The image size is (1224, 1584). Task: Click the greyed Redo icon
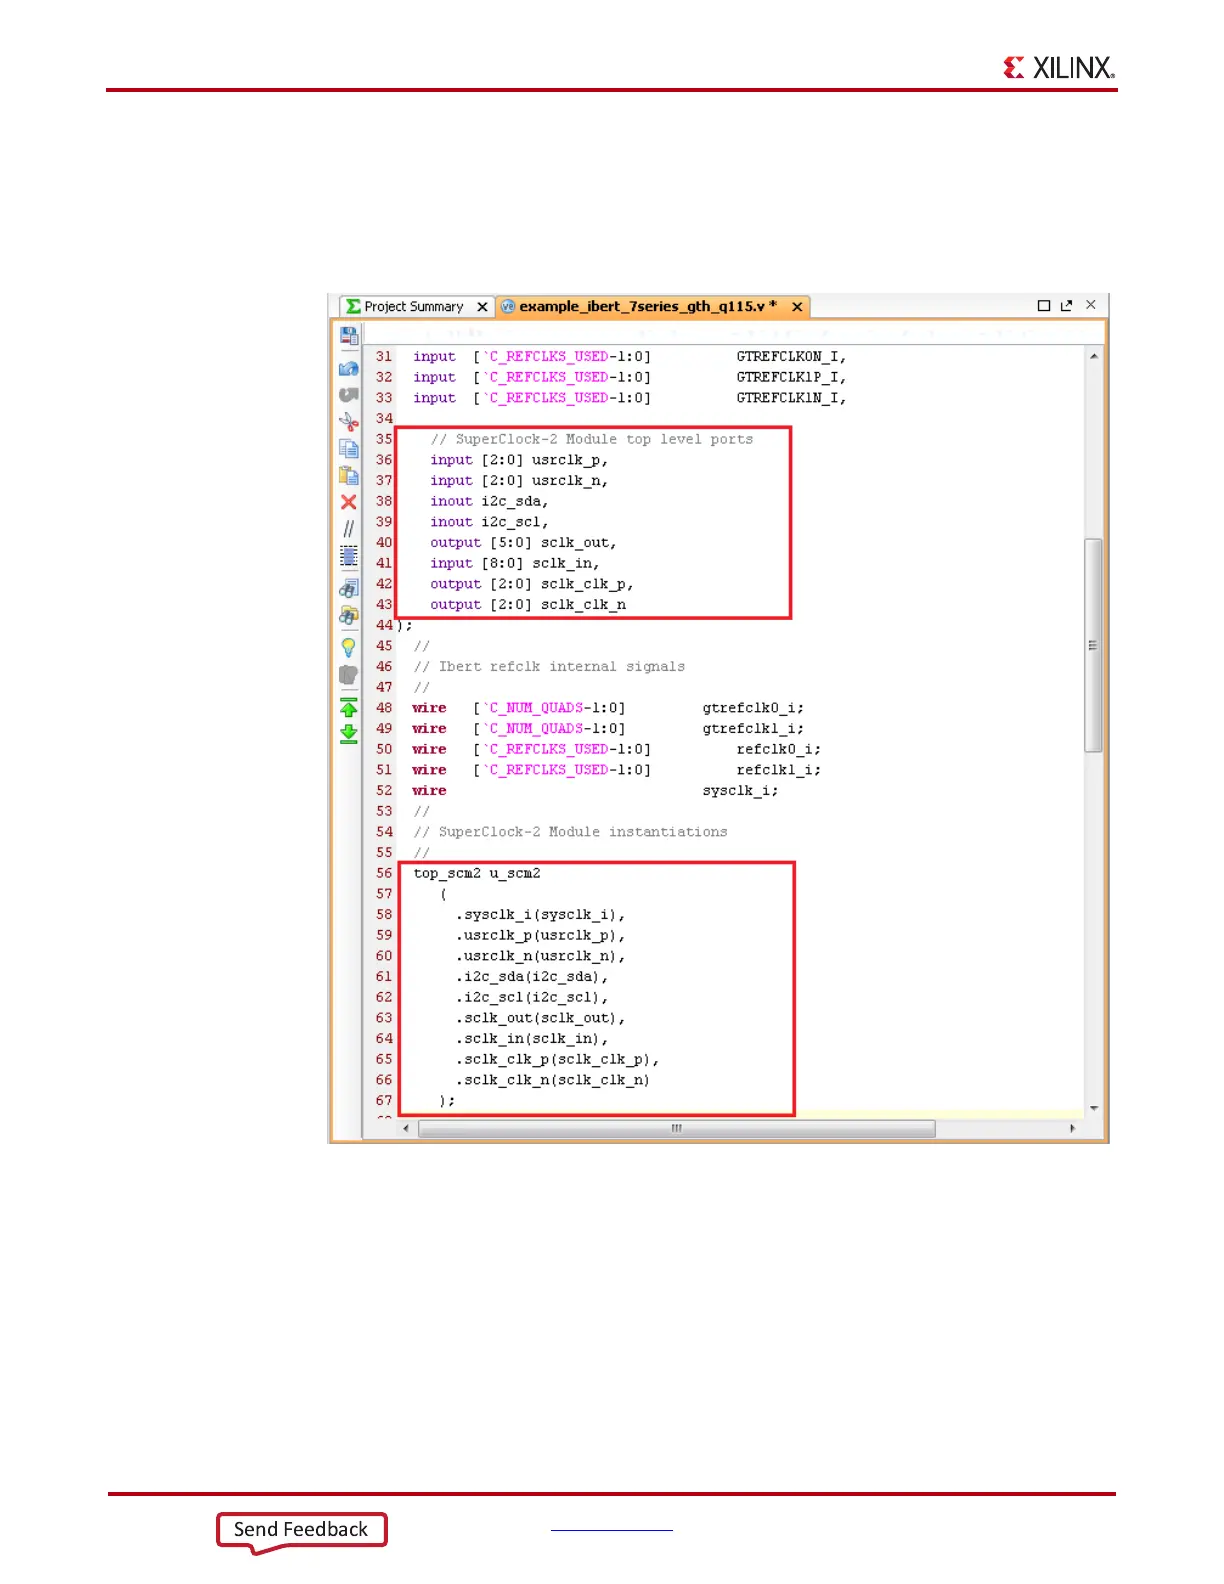pyautogui.click(x=348, y=395)
